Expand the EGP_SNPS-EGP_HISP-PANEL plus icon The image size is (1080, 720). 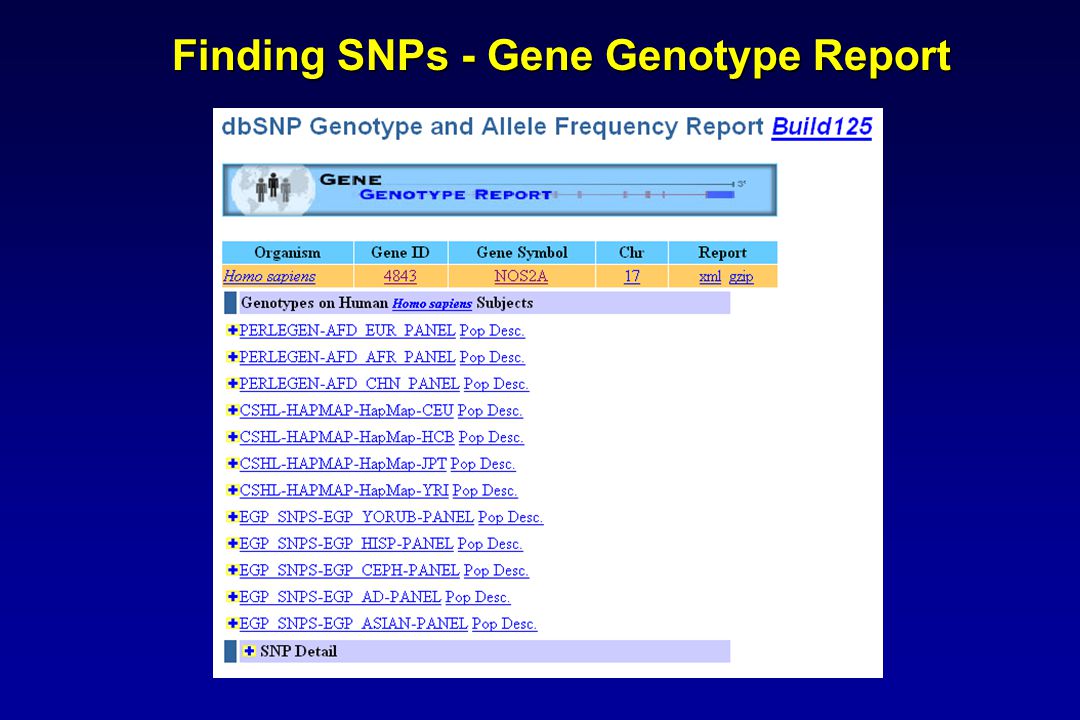232,543
